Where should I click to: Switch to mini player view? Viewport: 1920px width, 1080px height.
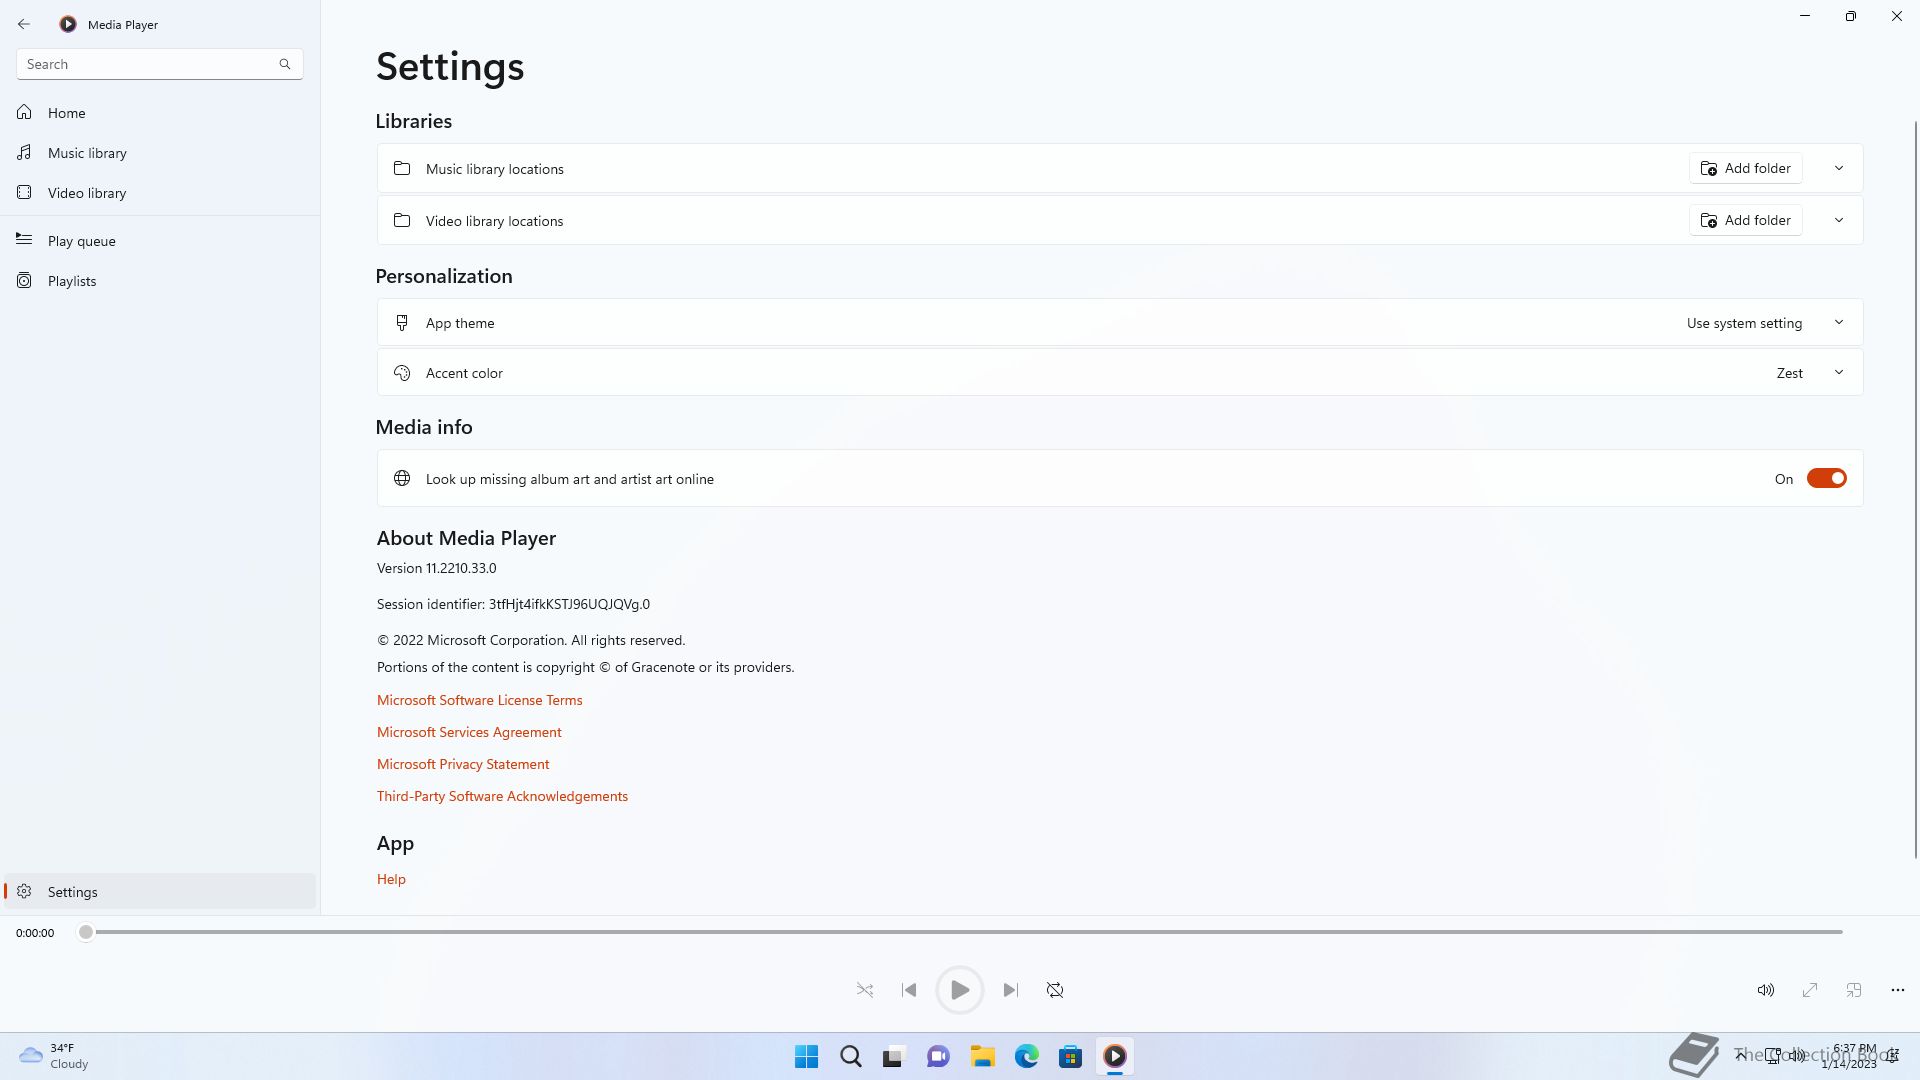point(1854,990)
